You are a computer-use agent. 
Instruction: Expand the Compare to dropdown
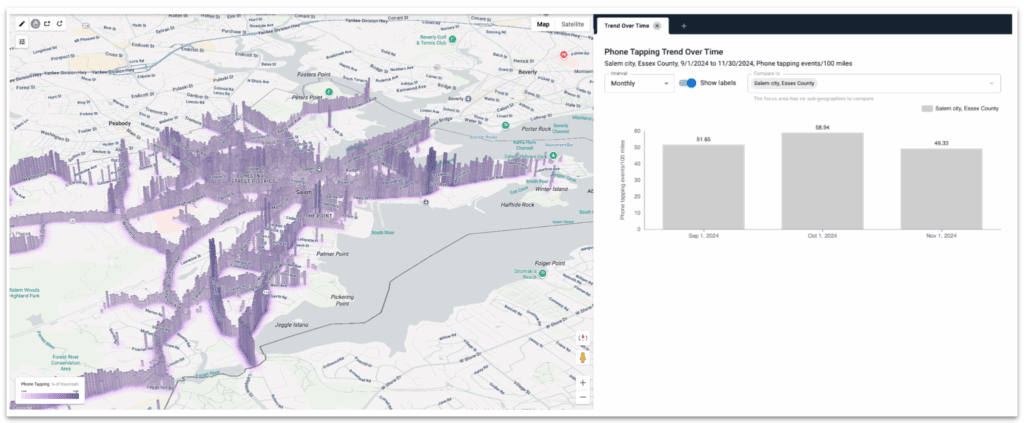[991, 84]
